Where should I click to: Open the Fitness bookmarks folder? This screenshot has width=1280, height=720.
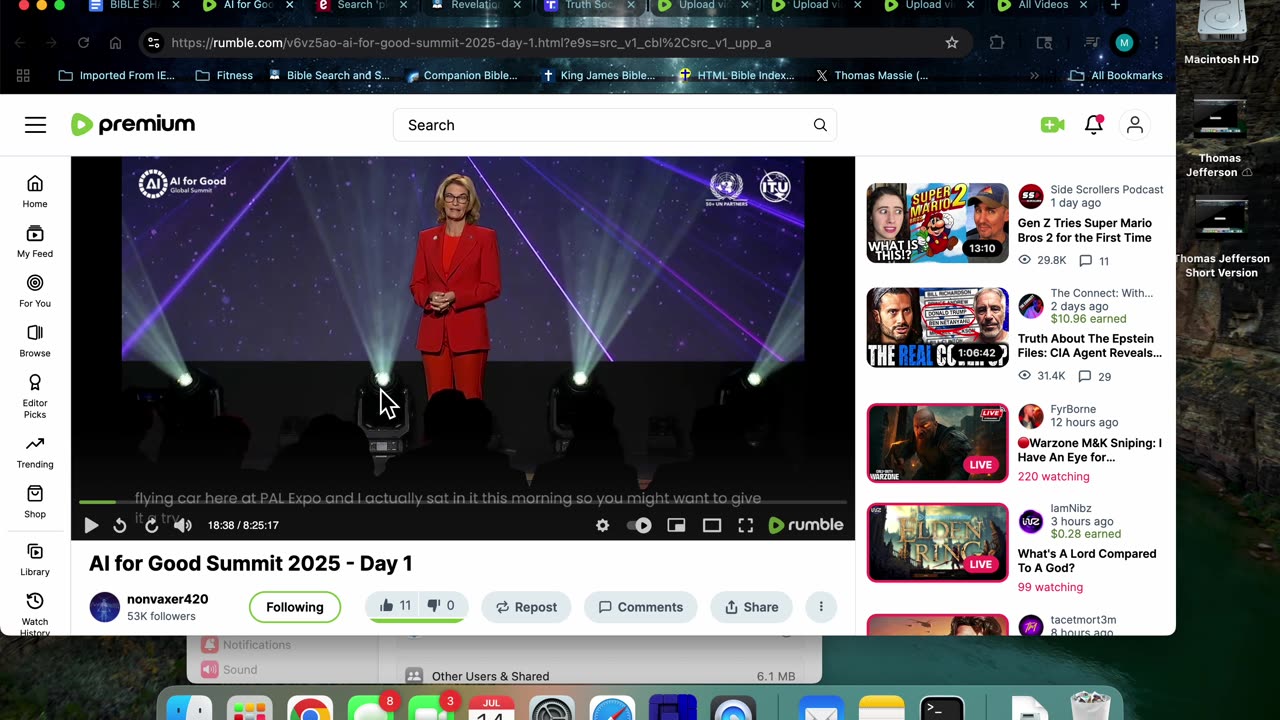pyautogui.click(x=224, y=75)
